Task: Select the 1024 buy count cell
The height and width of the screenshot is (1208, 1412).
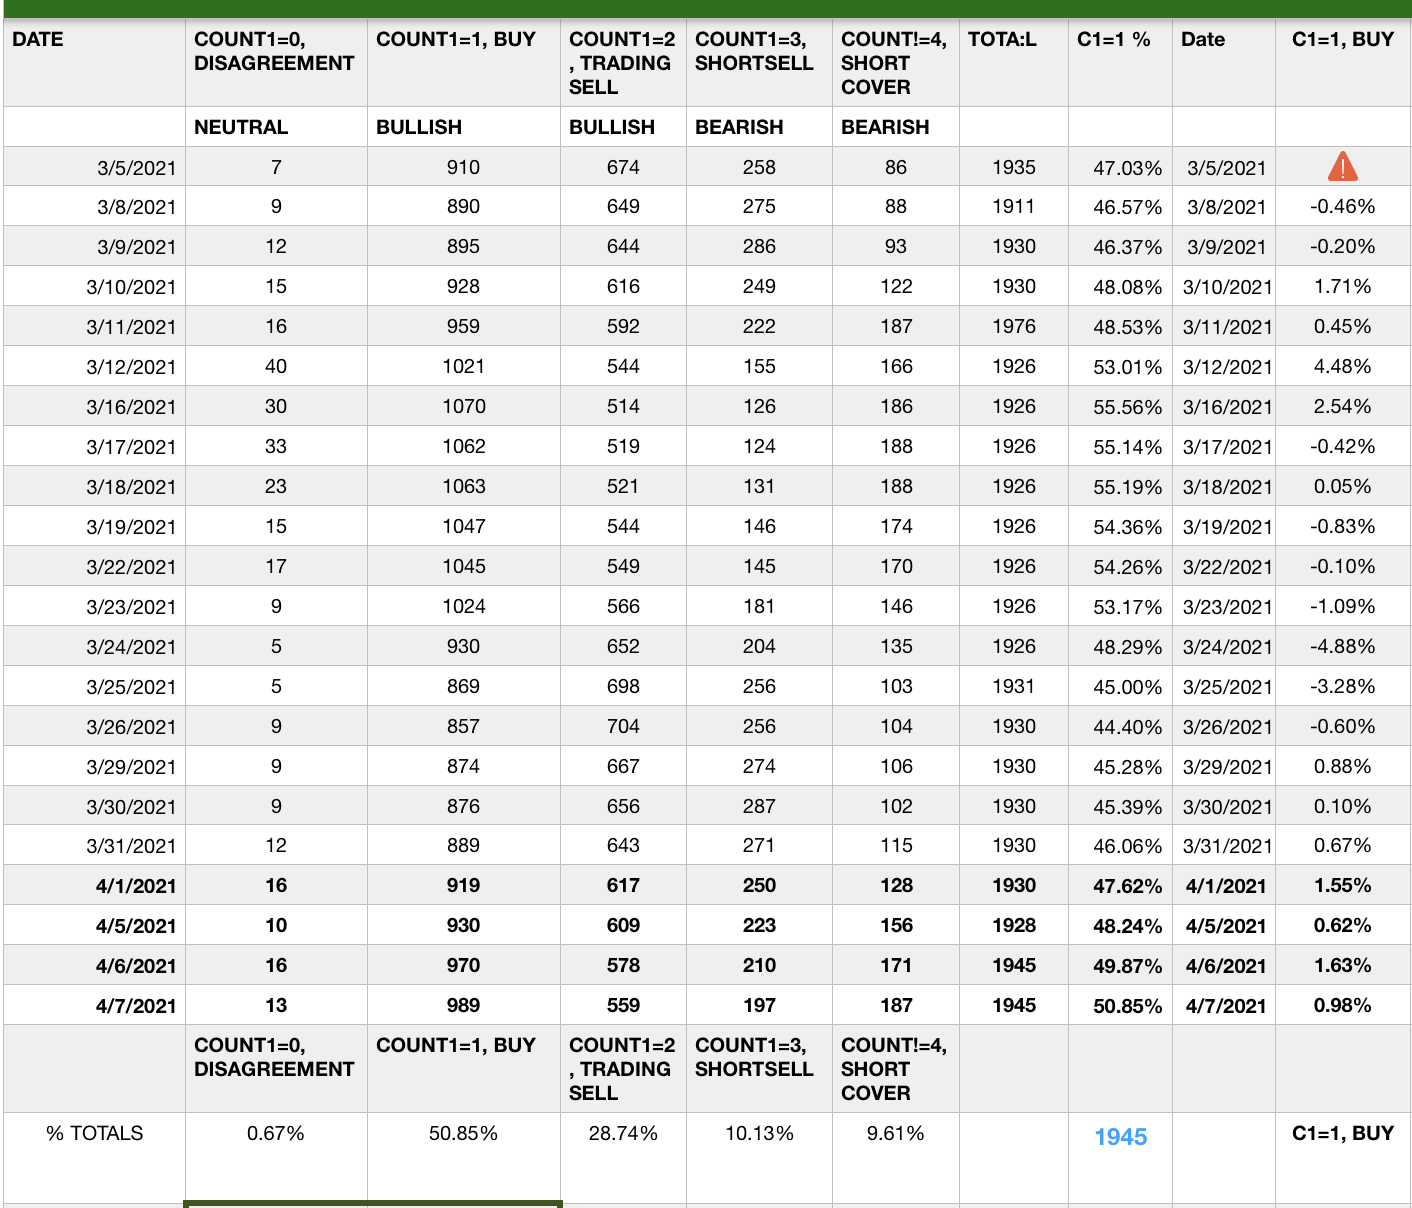Action: click(x=463, y=607)
